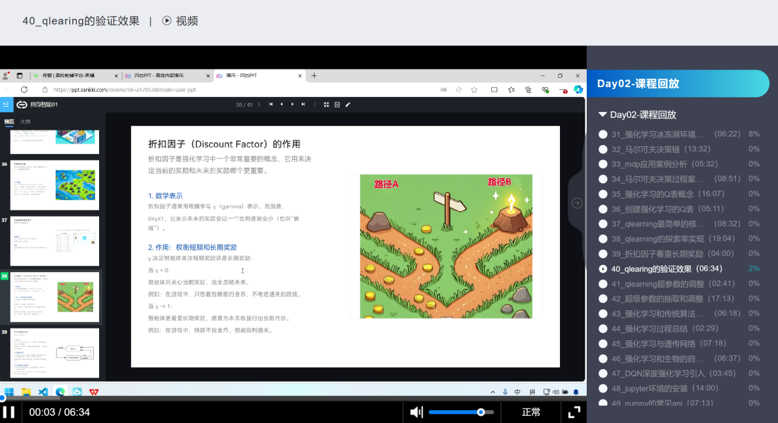Enter fullscreen video mode
Screen dimensions: 778x423
(574, 412)
